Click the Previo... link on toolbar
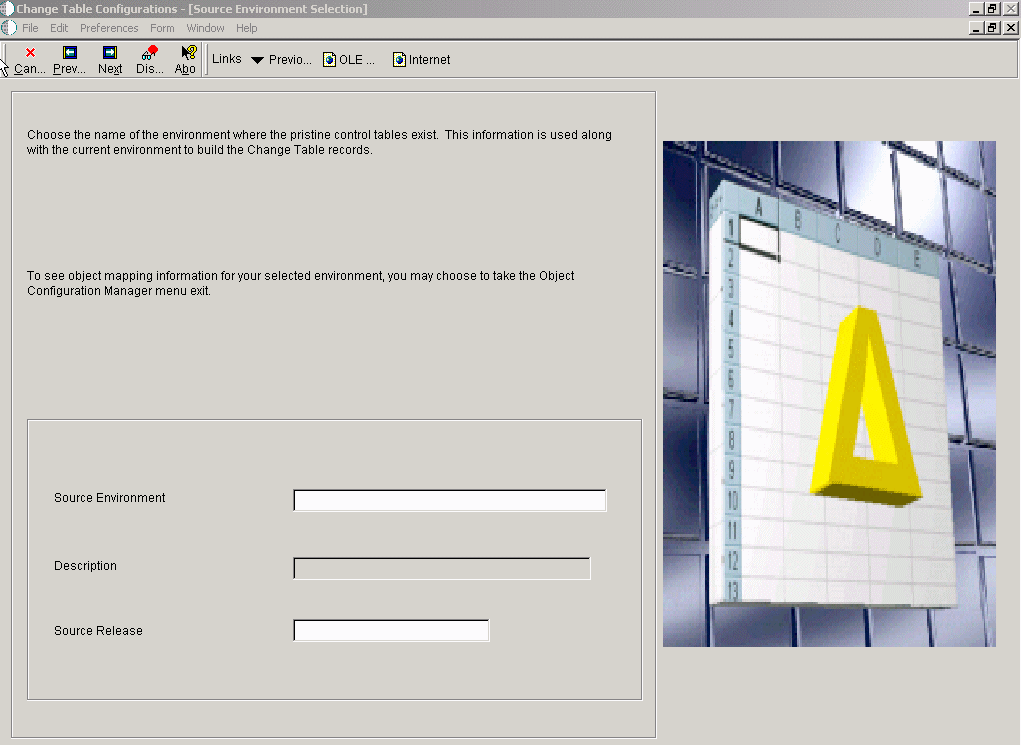The width and height of the screenshot is (1021, 745). click(290, 60)
